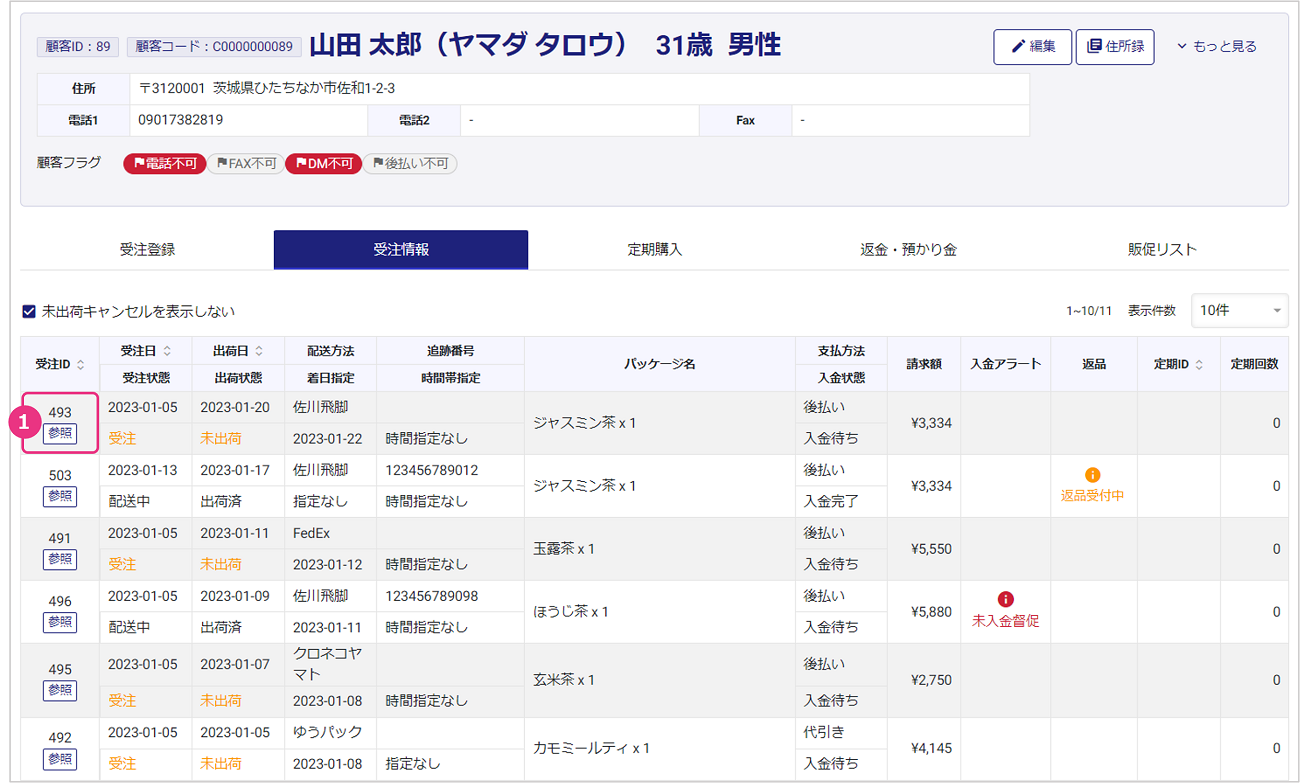
Task: Toggle the 電話不可 customer flag
Action: coord(164,164)
